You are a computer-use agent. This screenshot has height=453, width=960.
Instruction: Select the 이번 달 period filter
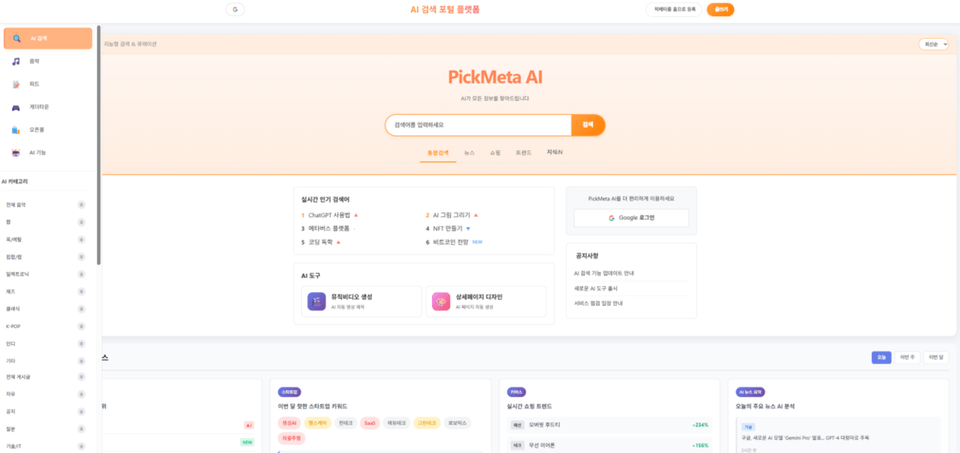[x=936, y=358]
